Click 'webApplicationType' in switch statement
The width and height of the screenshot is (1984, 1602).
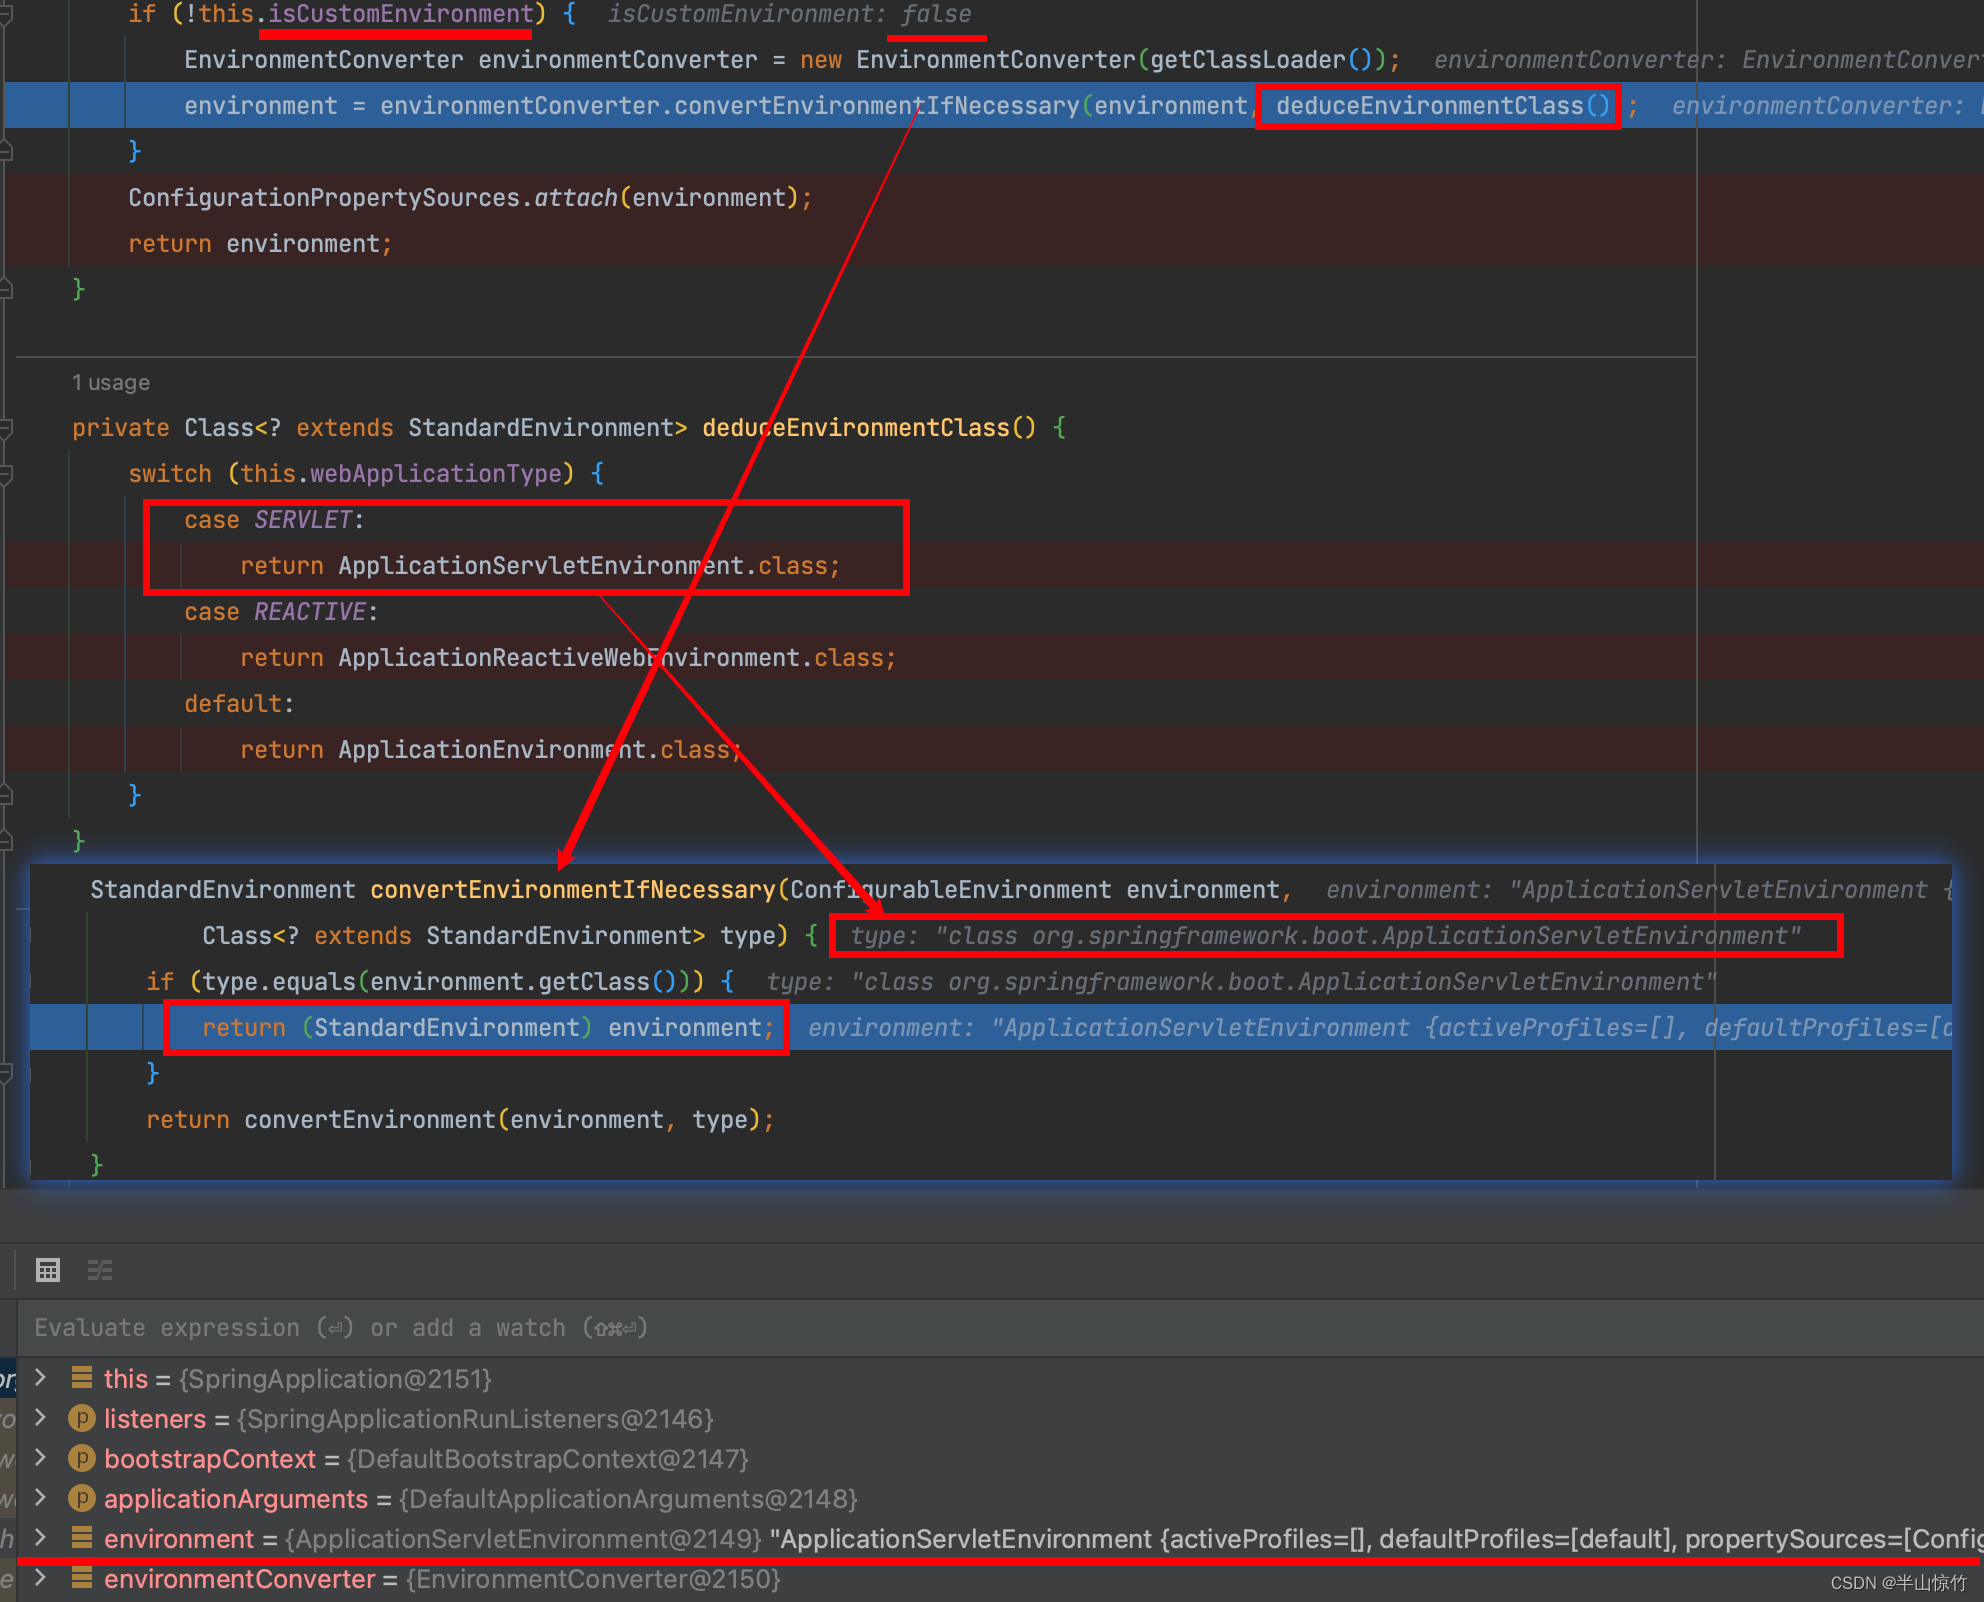436,474
